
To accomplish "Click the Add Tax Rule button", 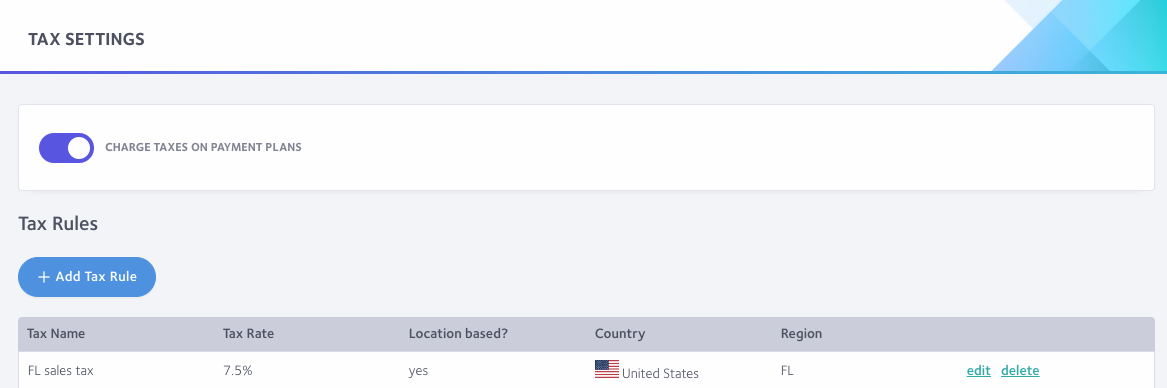I will [x=87, y=277].
